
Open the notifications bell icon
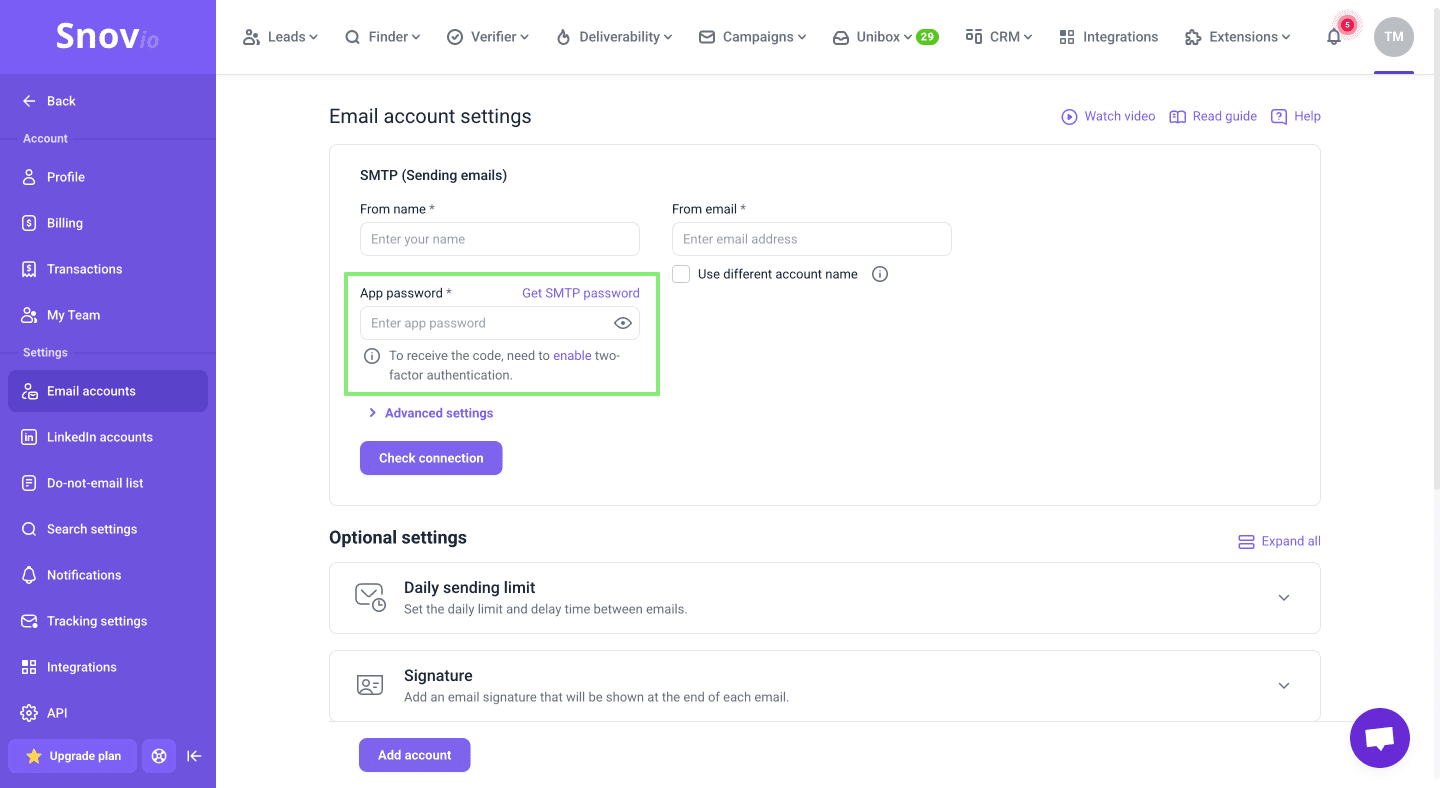tap(1334, 37)
